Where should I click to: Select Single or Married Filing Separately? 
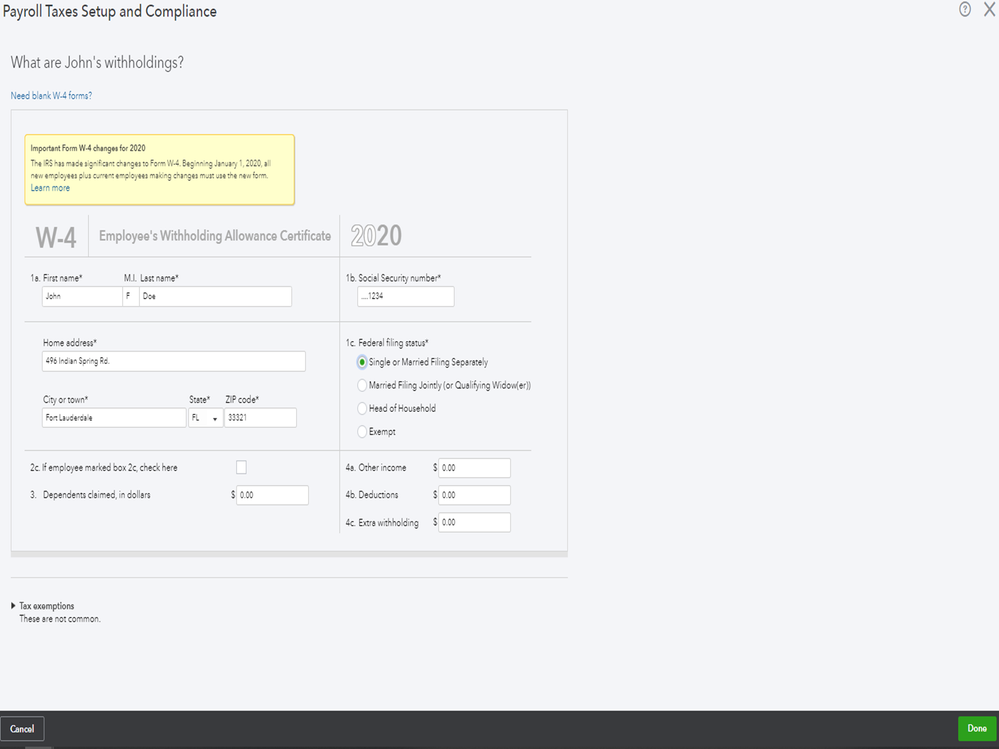(x=362, y=362)
